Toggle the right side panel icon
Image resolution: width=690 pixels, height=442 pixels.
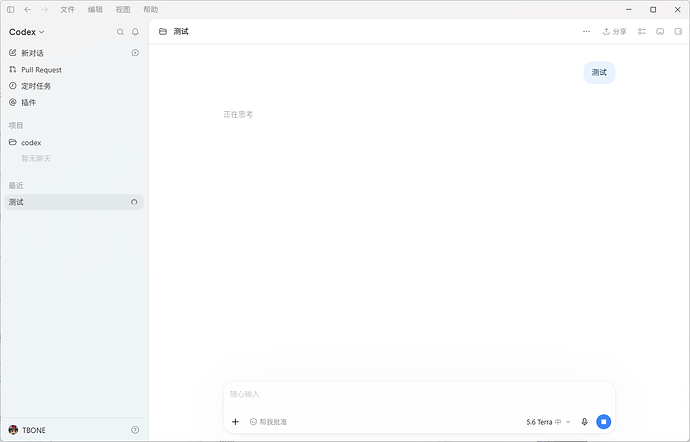click(678, 31)
